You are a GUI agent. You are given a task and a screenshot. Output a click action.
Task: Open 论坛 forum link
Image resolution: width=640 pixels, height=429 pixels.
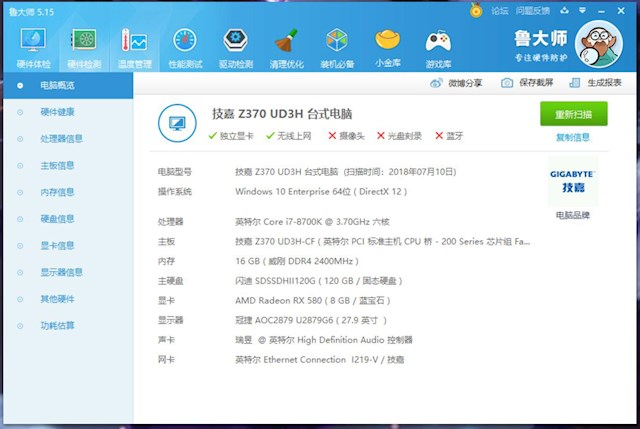[x=500, y=11]
